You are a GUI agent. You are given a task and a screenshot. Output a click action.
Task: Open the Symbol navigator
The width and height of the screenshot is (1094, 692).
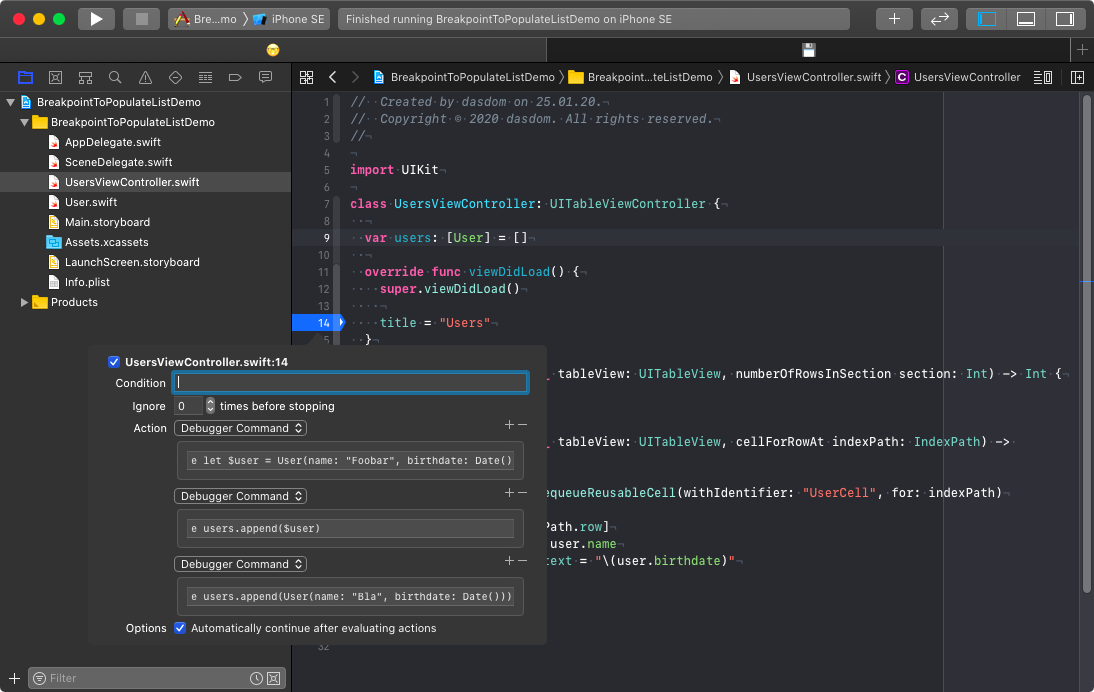[85, 77]
